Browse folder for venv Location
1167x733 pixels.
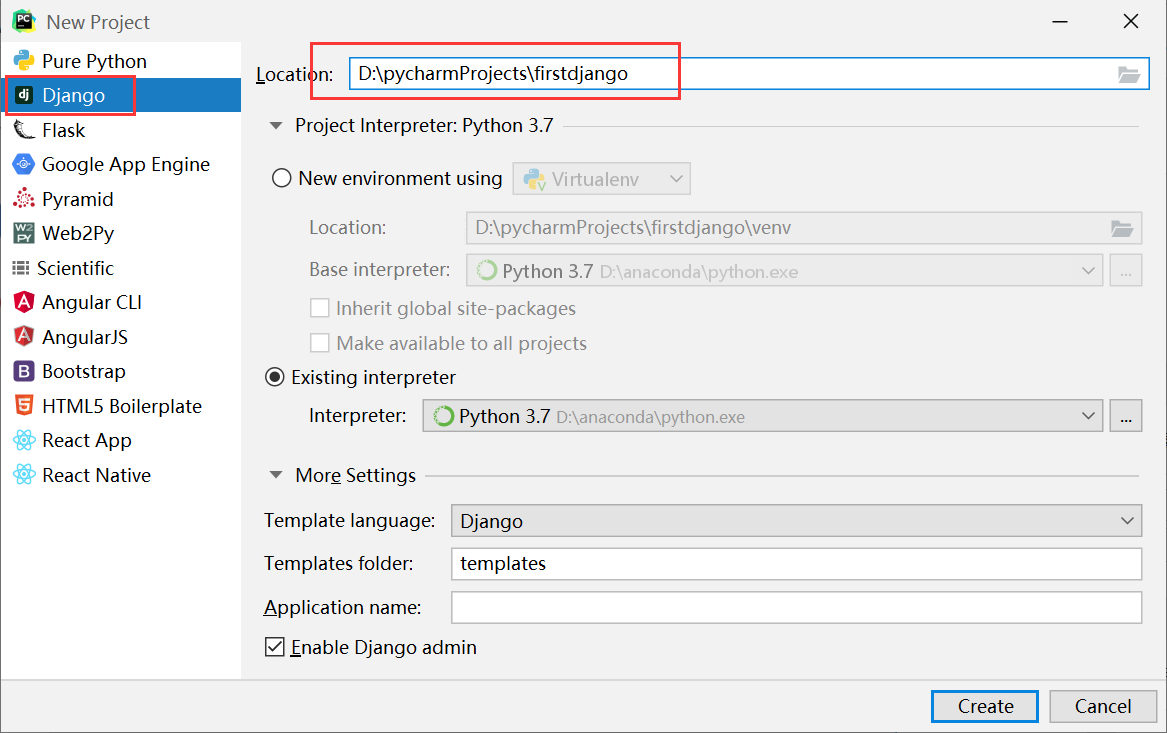coord(1122,228)
